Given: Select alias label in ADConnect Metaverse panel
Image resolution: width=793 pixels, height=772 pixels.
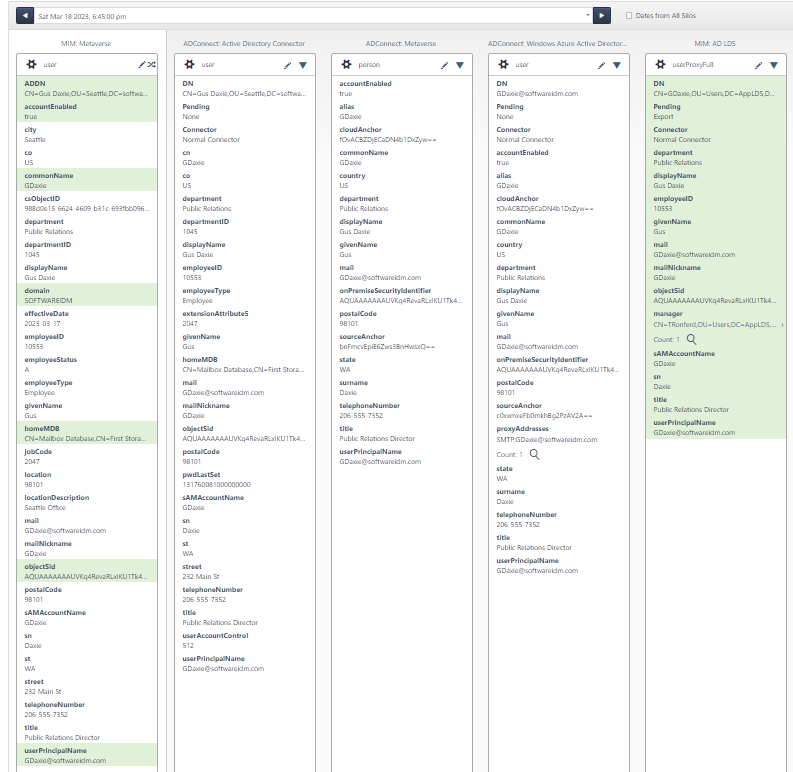Looking at the screenshot, I should 347,107.
